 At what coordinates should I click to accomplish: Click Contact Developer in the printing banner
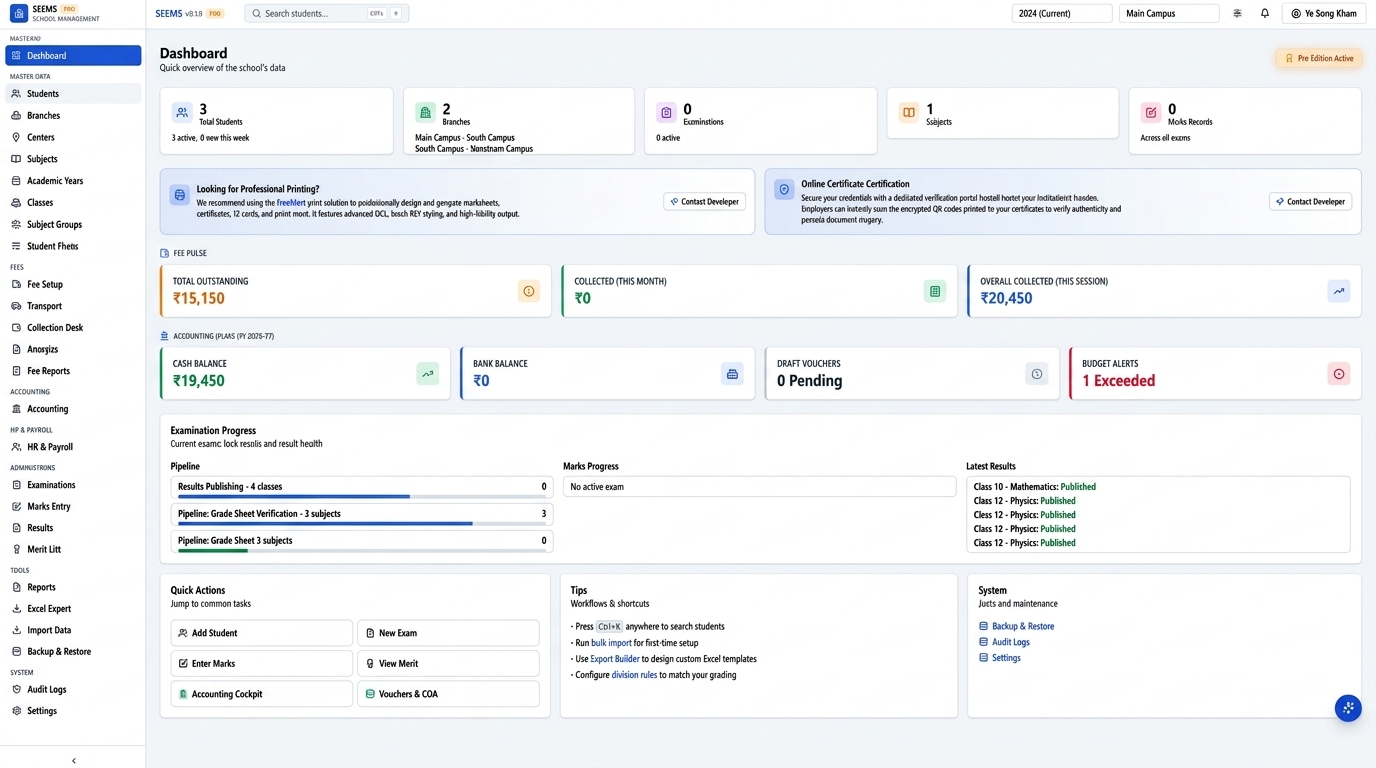point(704,201)
